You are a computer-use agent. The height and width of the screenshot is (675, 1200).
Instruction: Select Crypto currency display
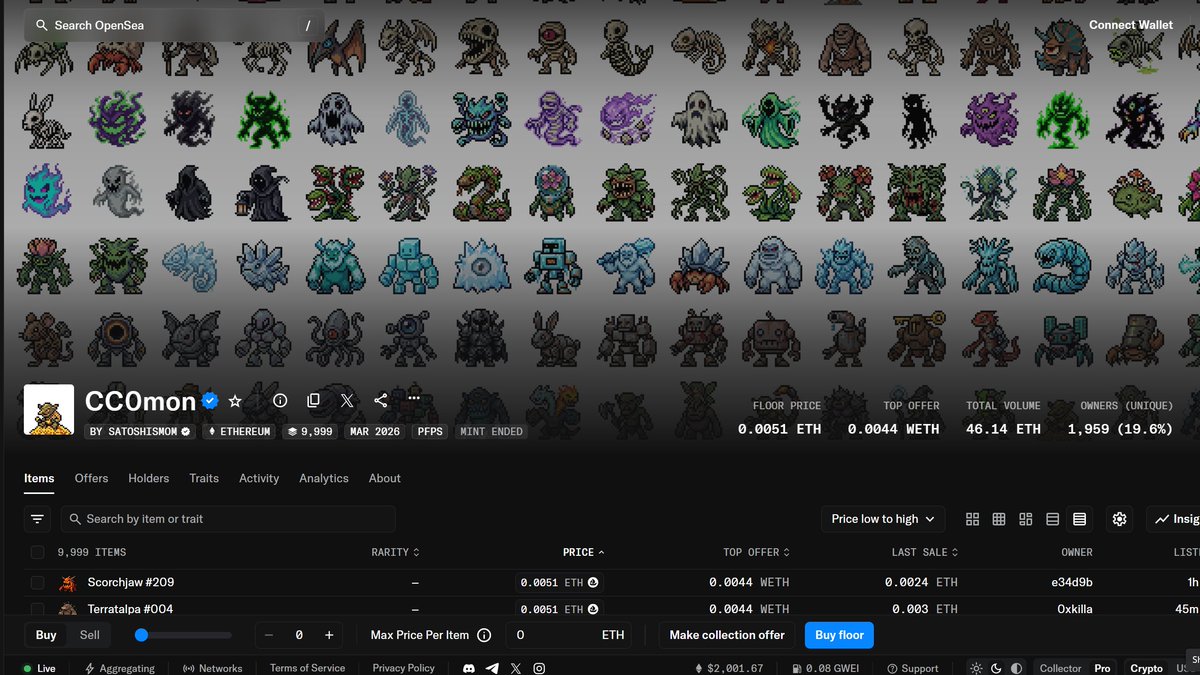(1146, 668)
